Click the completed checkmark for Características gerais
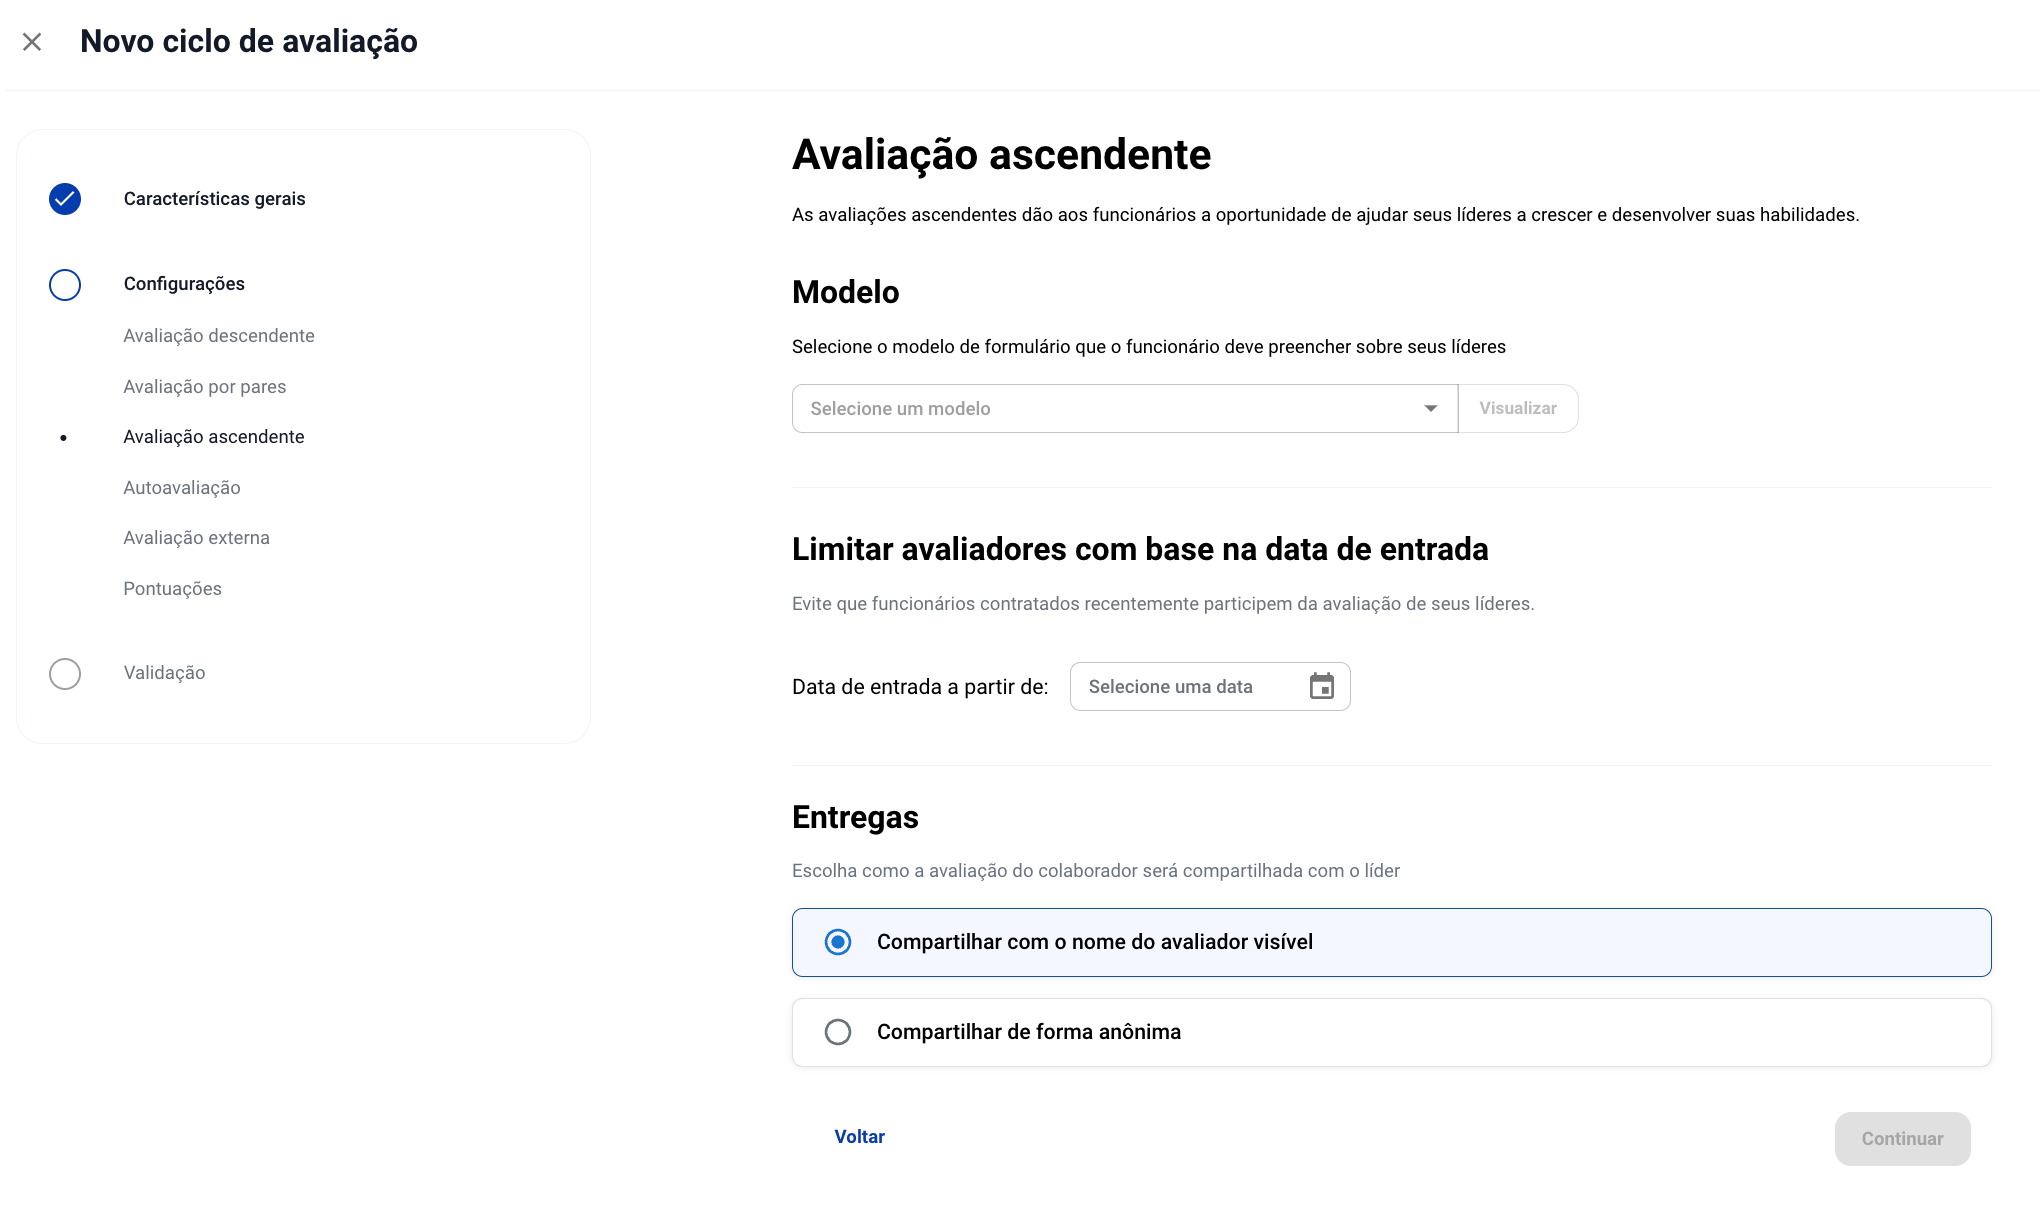2040x1216 pixels. point(65,199)
